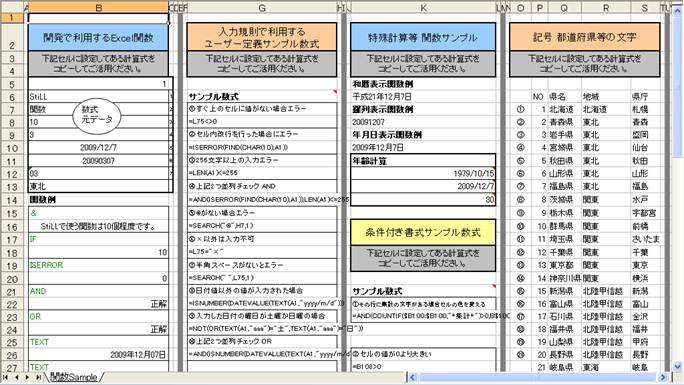Select row 14 header
Screen dimensions: 684x385
point(12,200)
